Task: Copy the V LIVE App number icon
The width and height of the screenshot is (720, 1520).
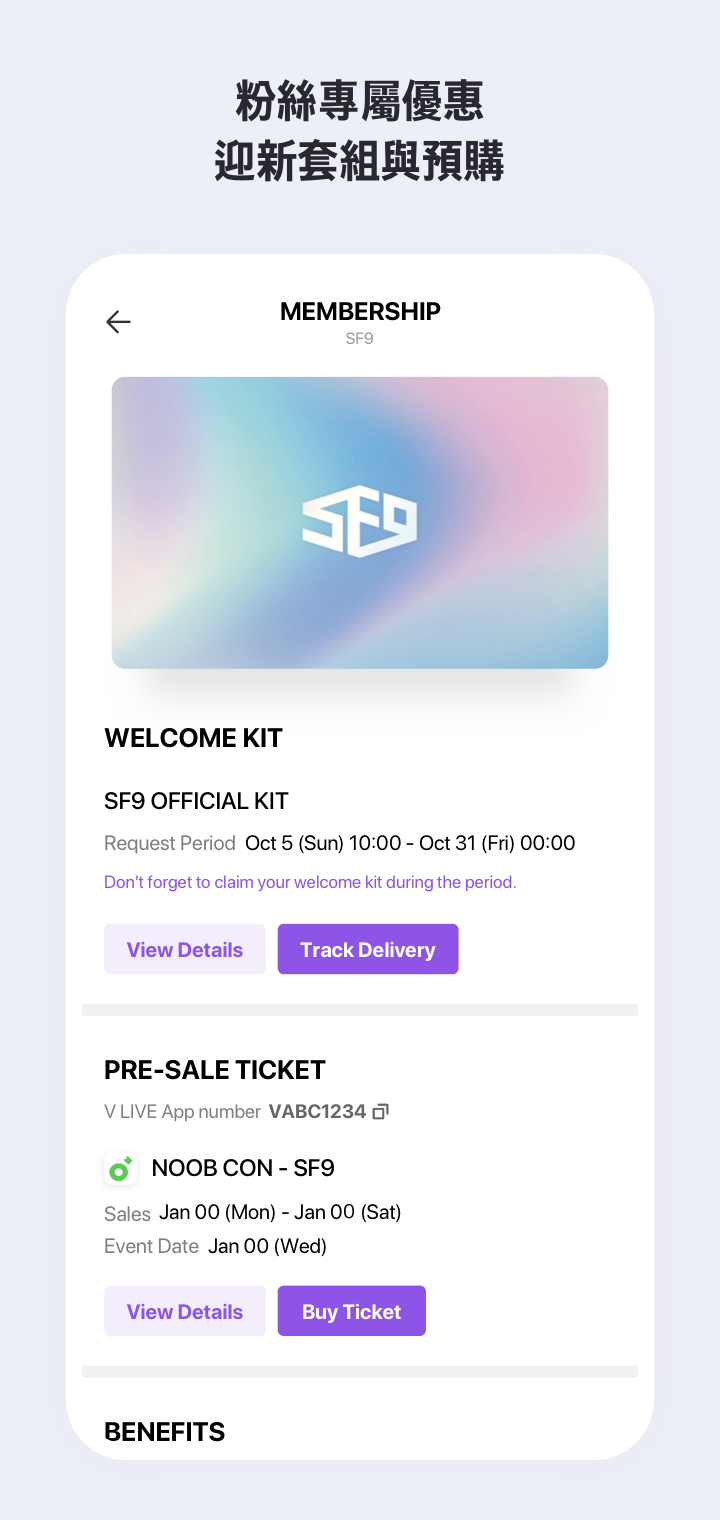Action: (380, 1112)
